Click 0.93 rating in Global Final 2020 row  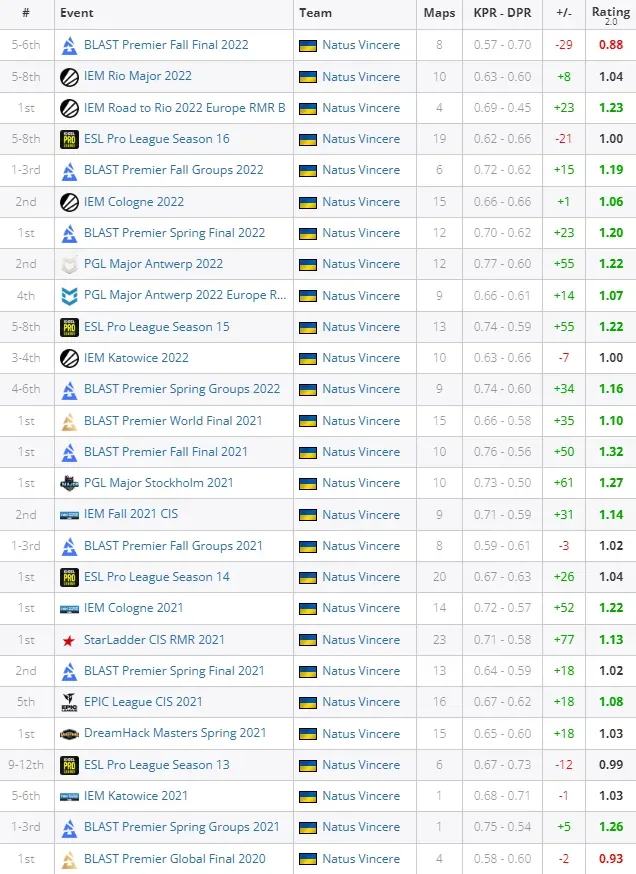(611, 859)
